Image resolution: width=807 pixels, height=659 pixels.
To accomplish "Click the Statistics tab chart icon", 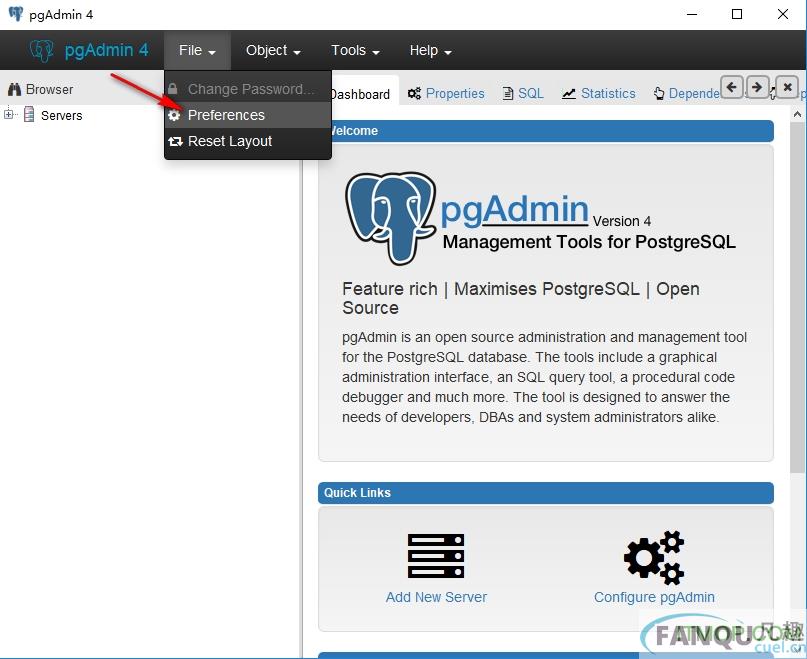I will pyautogui.click(x=569, y=94).
